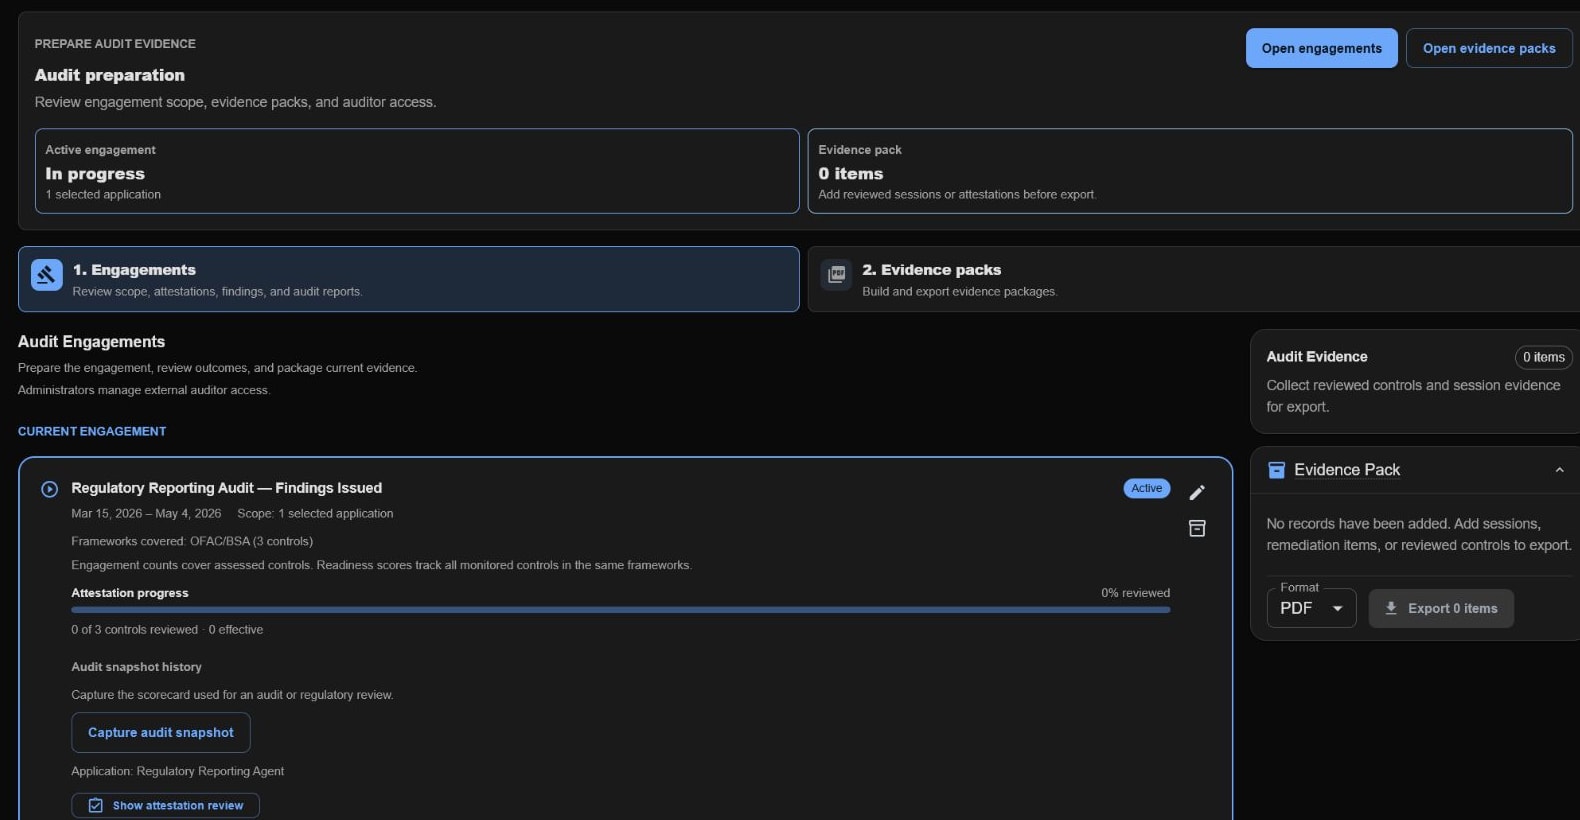The height and width of the screenshot is (820, 1580).
Task: Switch to the 1. Engagements step tab
Action: [x=409, y=279]
